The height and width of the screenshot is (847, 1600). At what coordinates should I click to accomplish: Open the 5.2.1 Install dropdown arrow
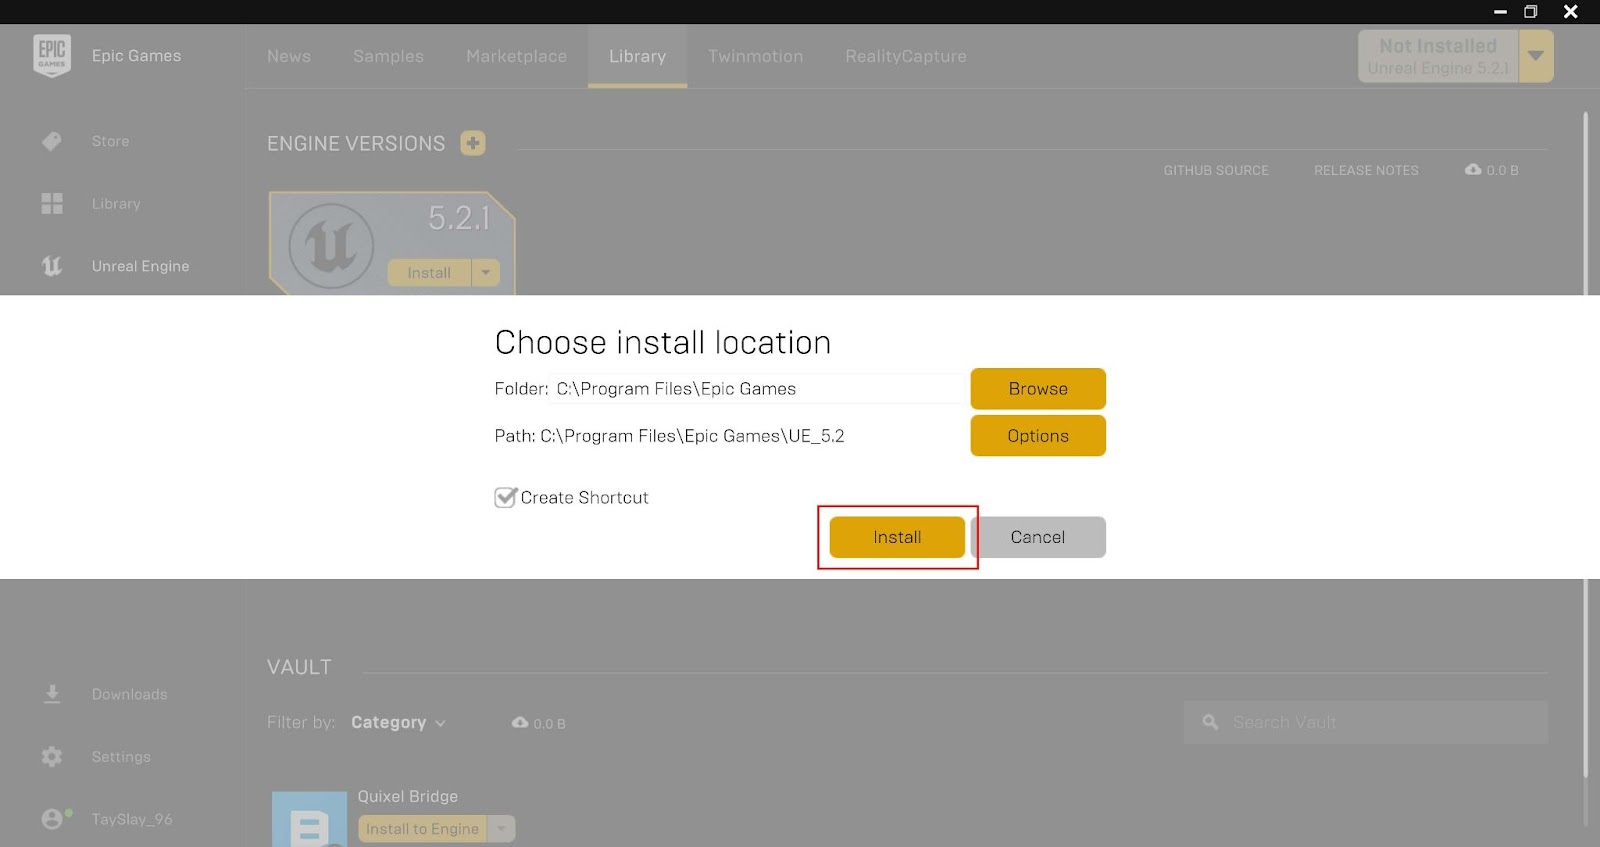coord(486,273)
